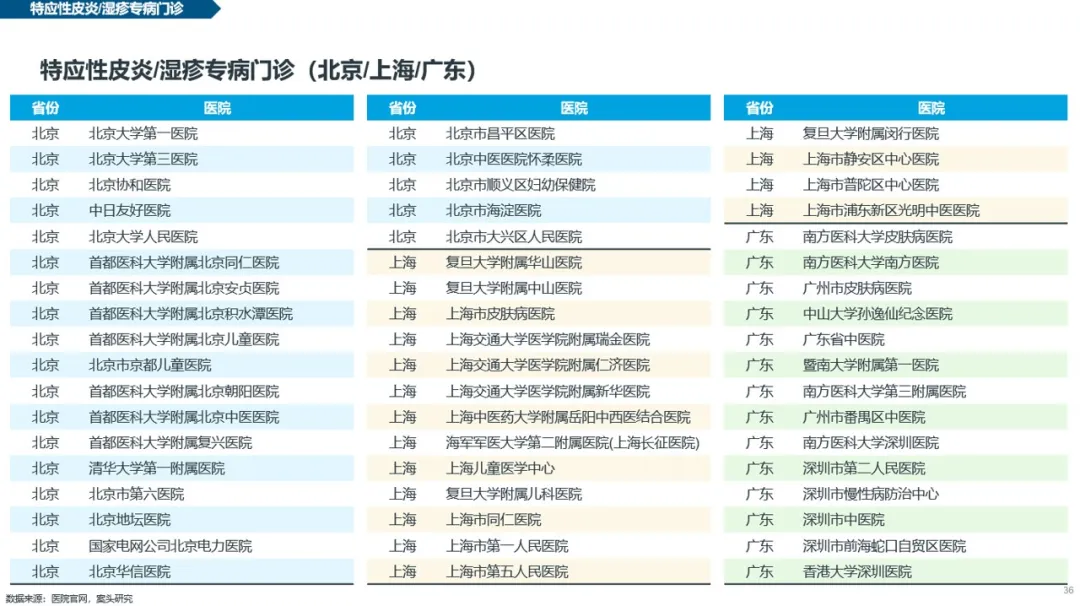
Task: Click 首都医科大学附属复兴医院
Action: coord(170,443)
